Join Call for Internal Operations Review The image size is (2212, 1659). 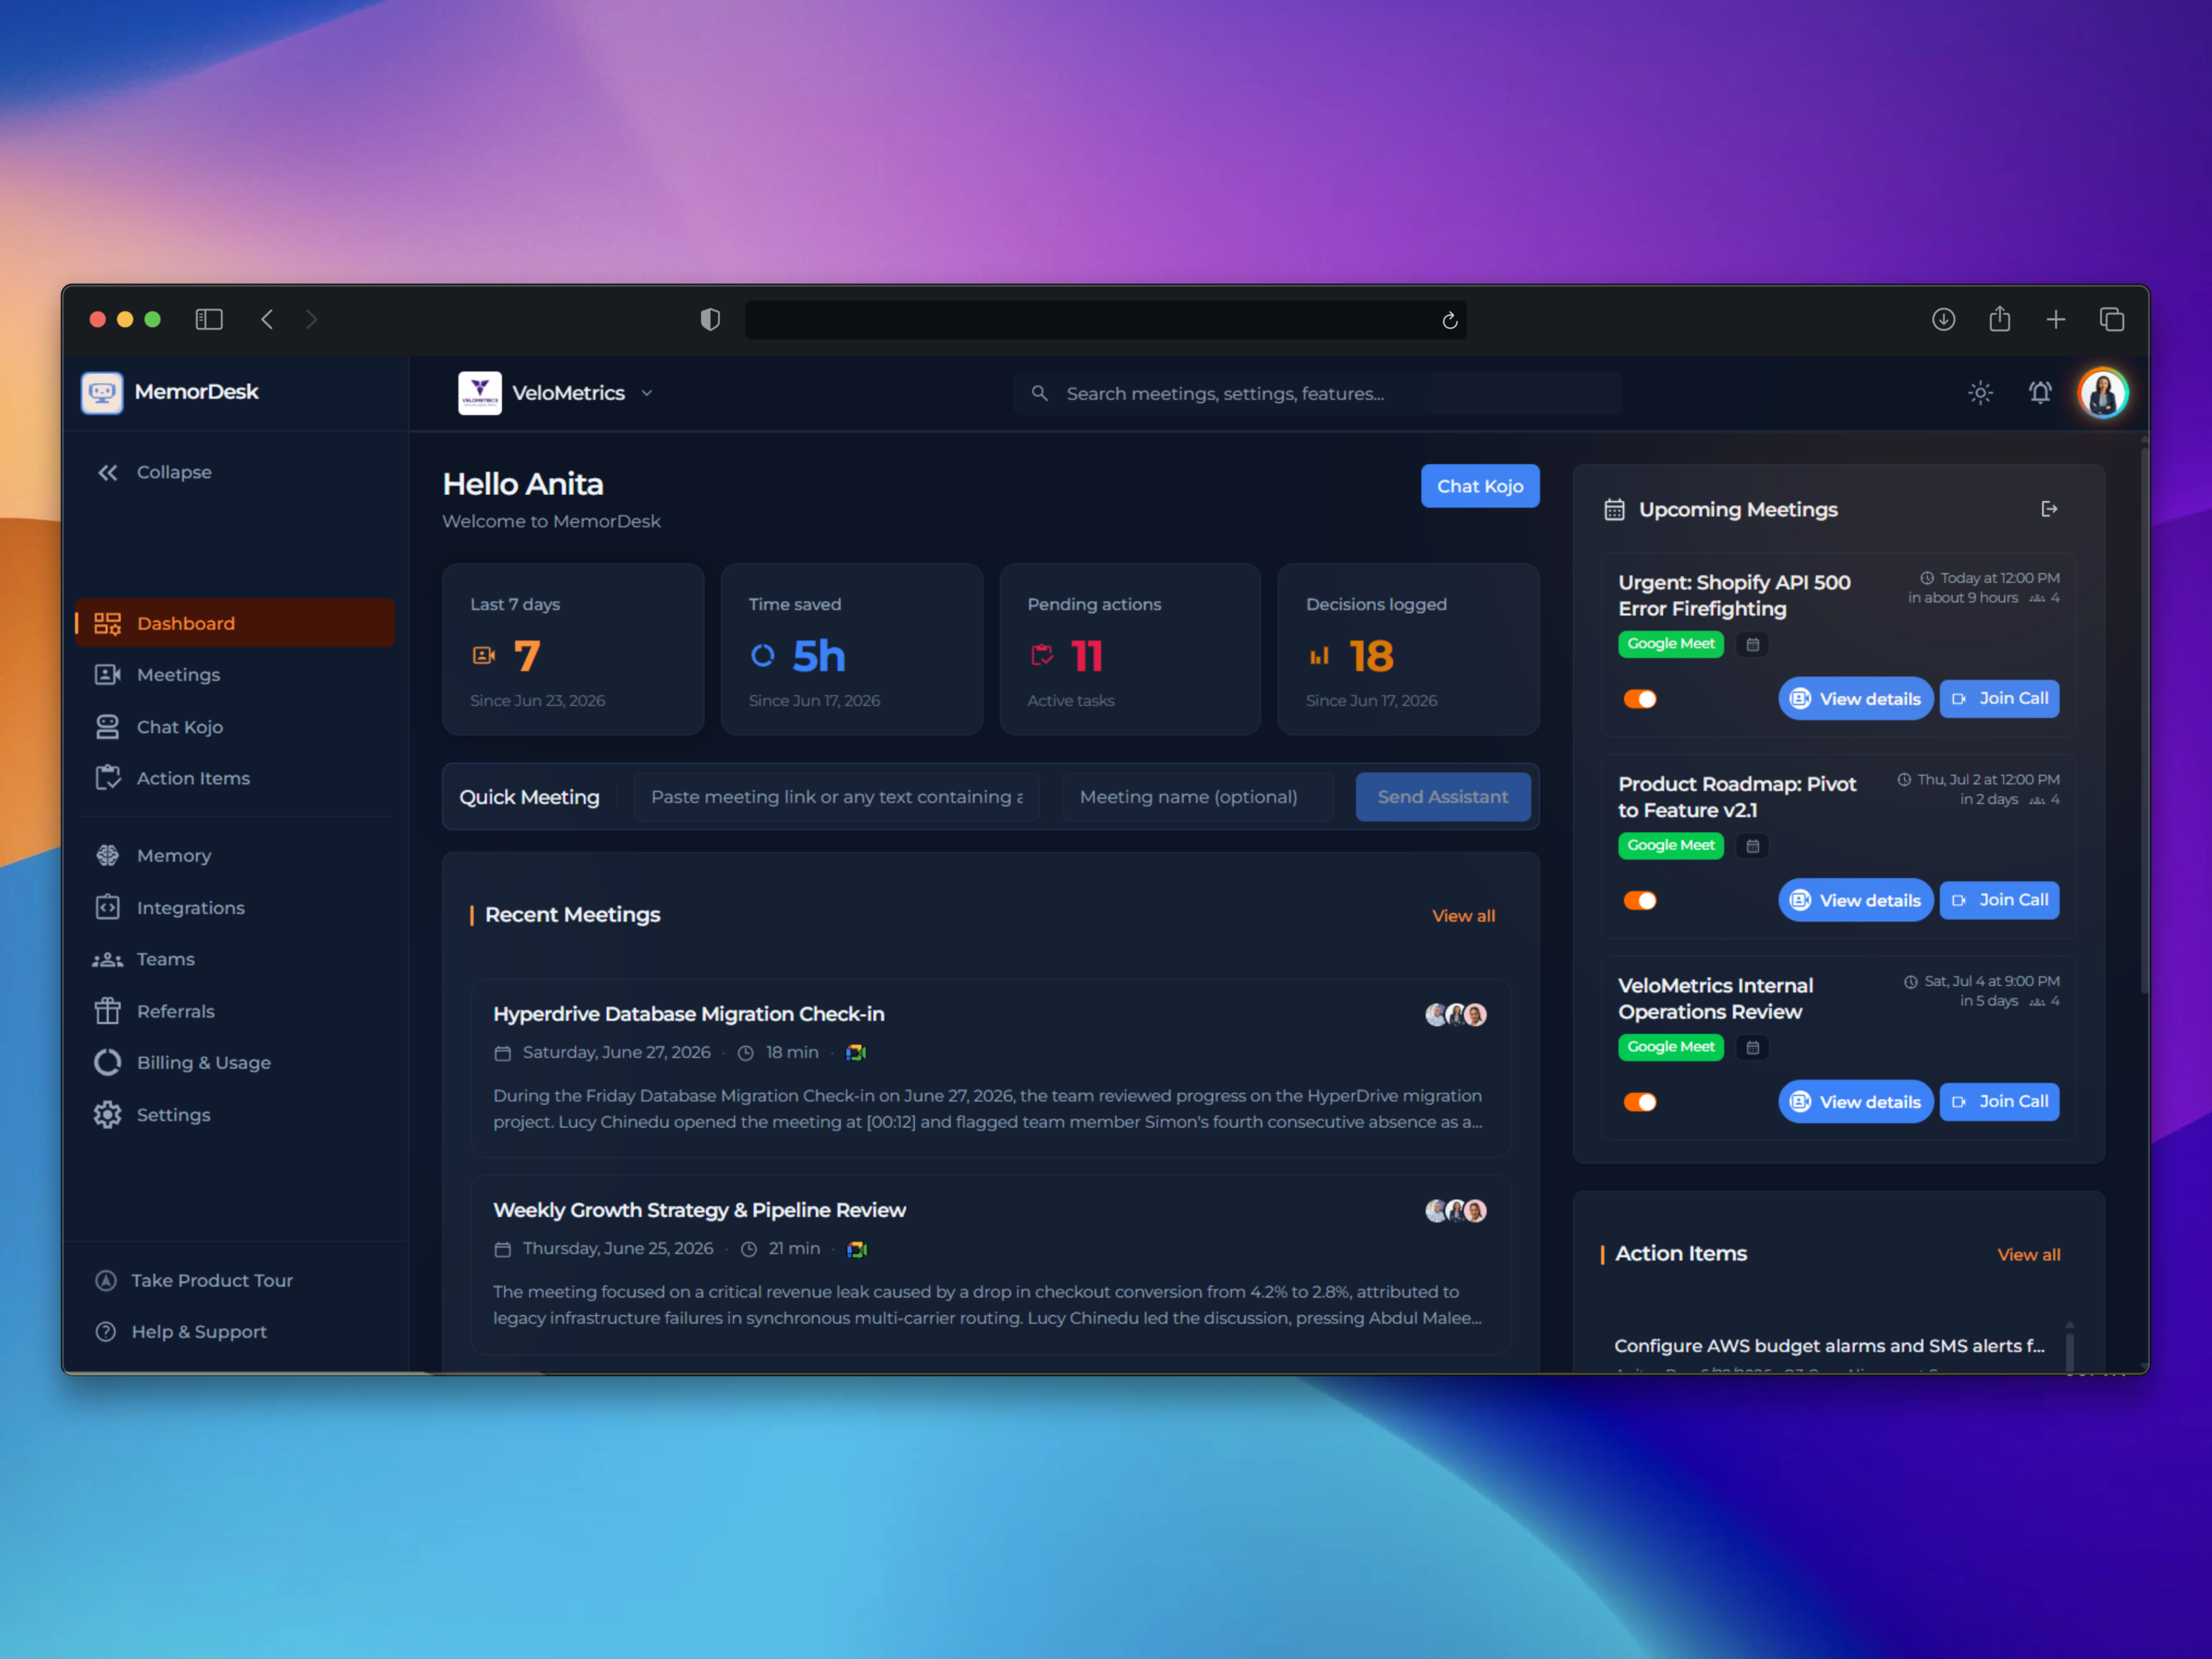(1999, 1102)
